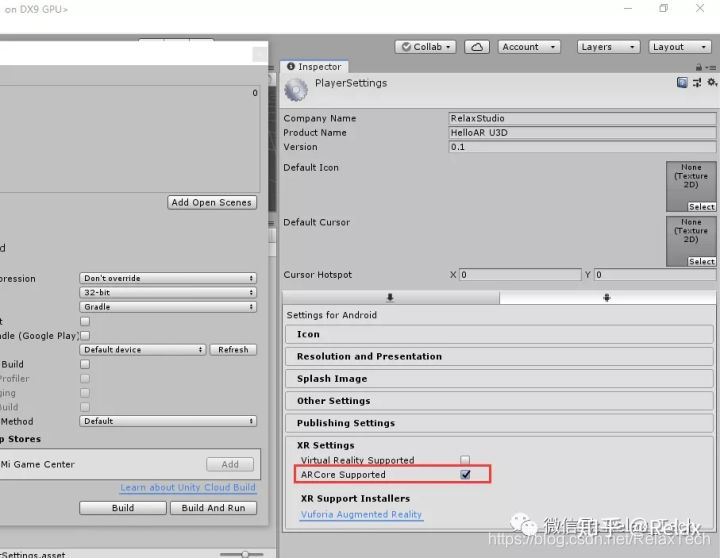Expand the Publishing Settings section
720x558 pixels.
[499, 423]
